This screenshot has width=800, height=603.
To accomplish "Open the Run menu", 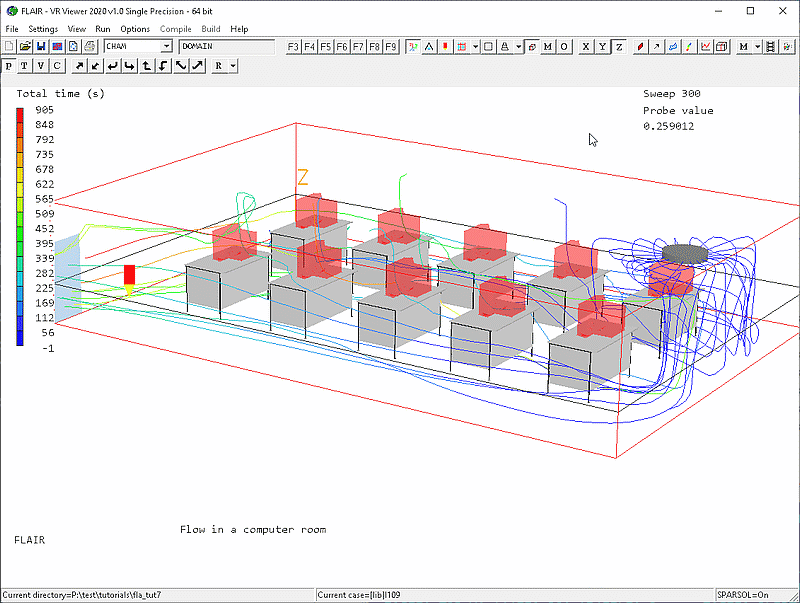I will click(x=103, y=29).
